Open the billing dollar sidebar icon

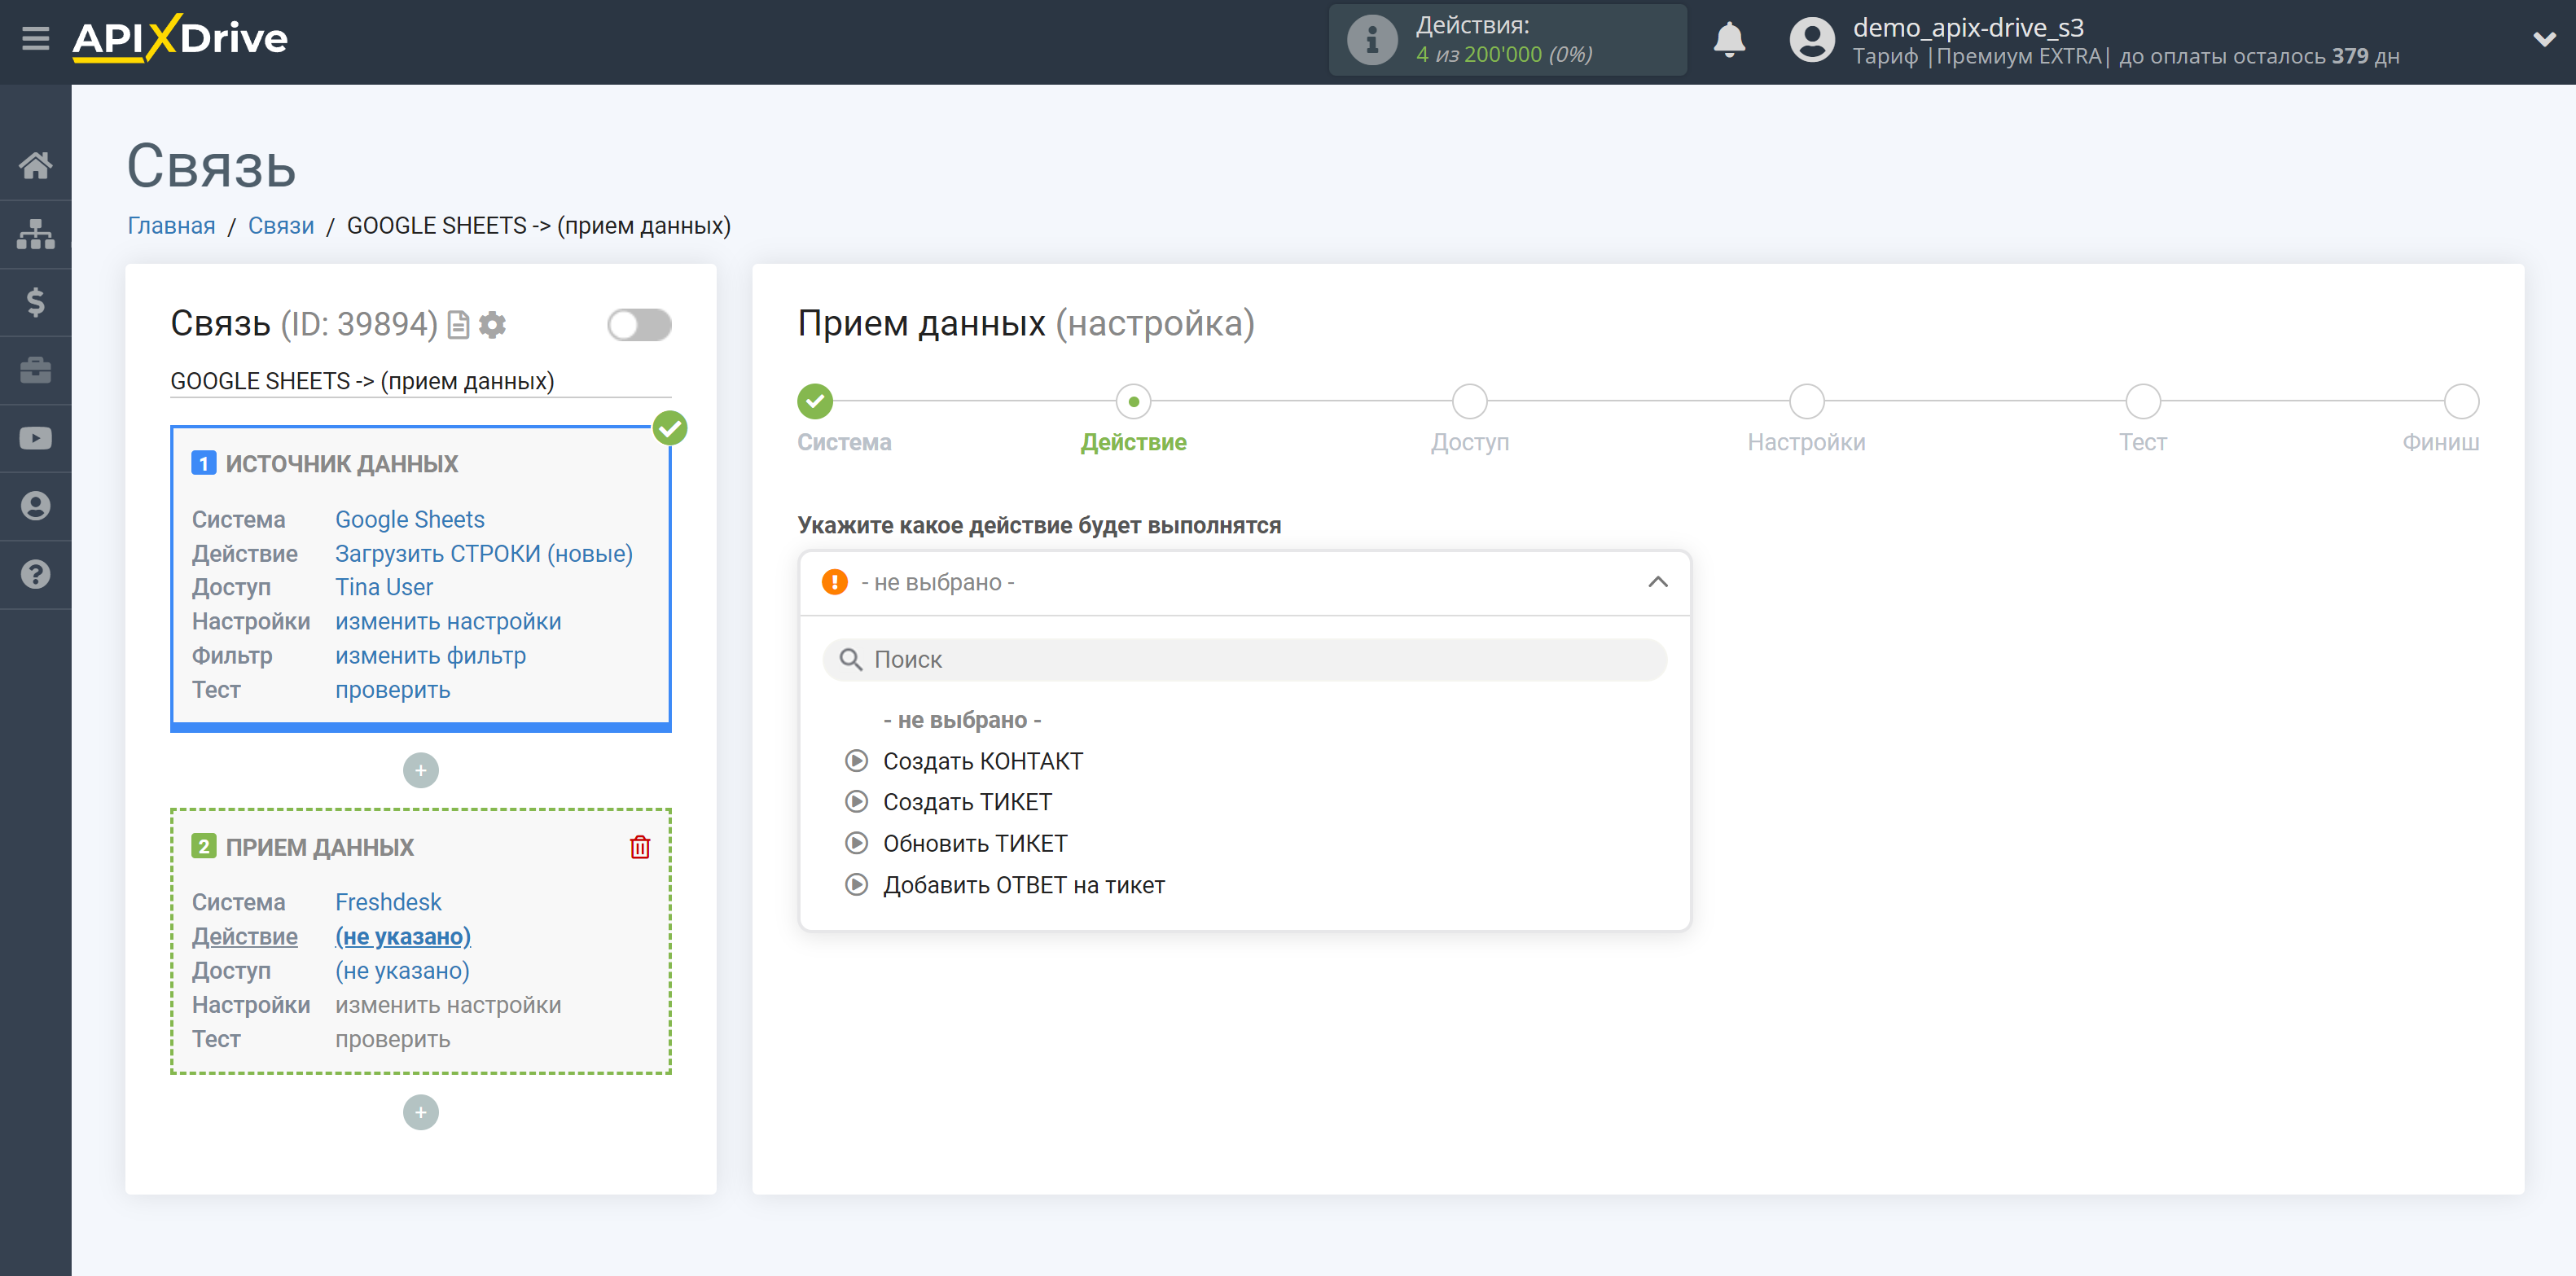coord(35,301)
